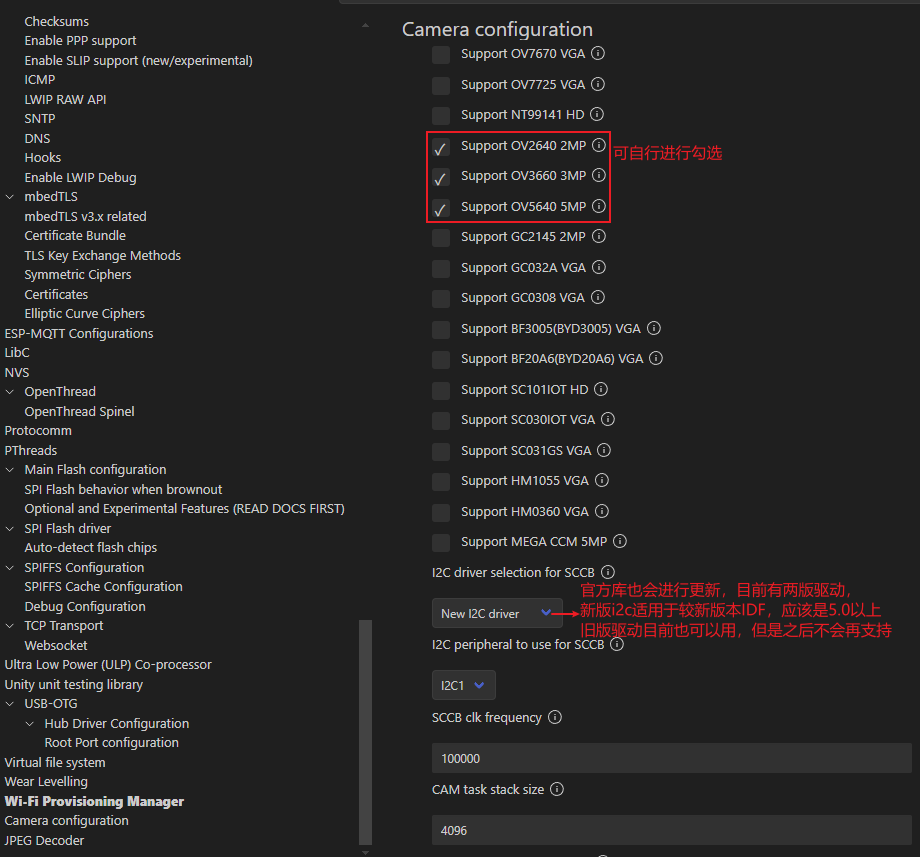The width and height of the screenshot is (920, 857).
Task: Open the I2C1 peripheral dropdown
Action: pyautogui.click(x=464, y=685)
